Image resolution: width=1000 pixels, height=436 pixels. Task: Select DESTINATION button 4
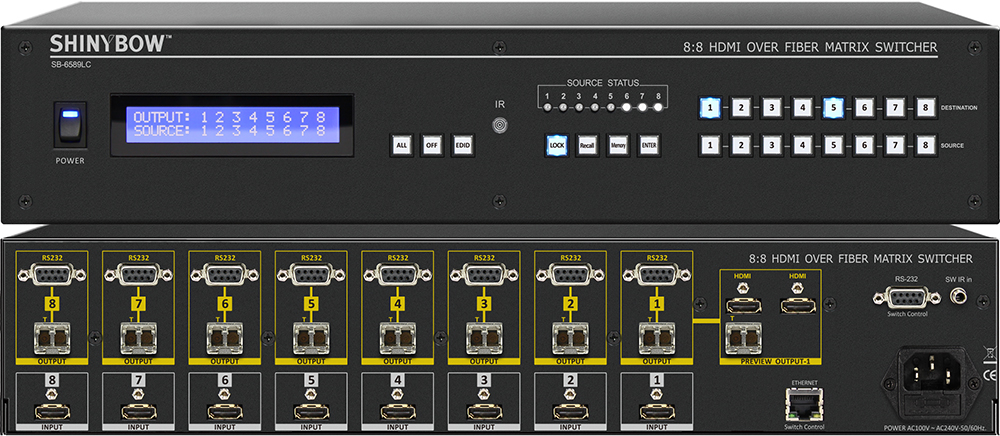coord(802,108)
